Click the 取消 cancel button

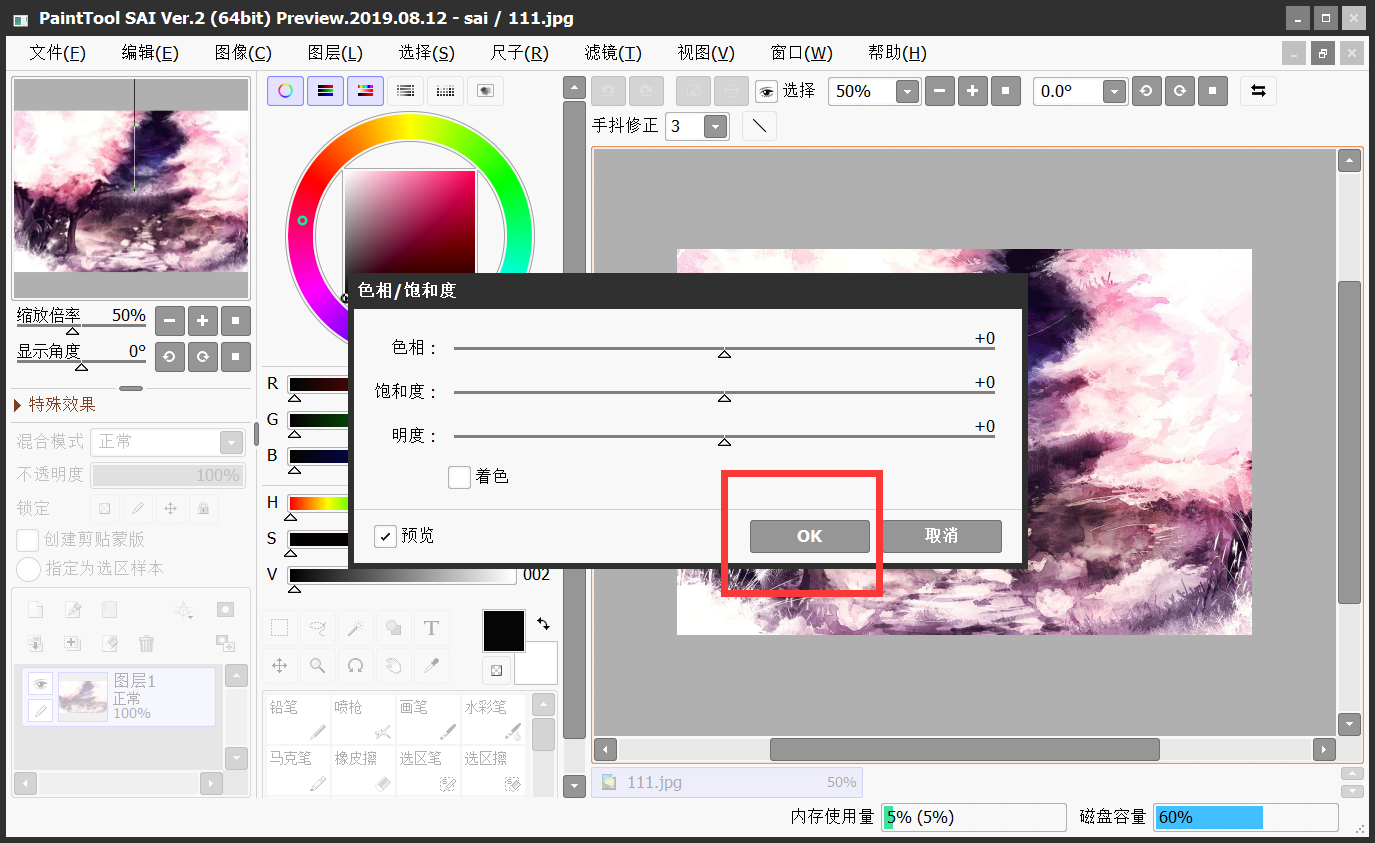[x=942, y=536]
